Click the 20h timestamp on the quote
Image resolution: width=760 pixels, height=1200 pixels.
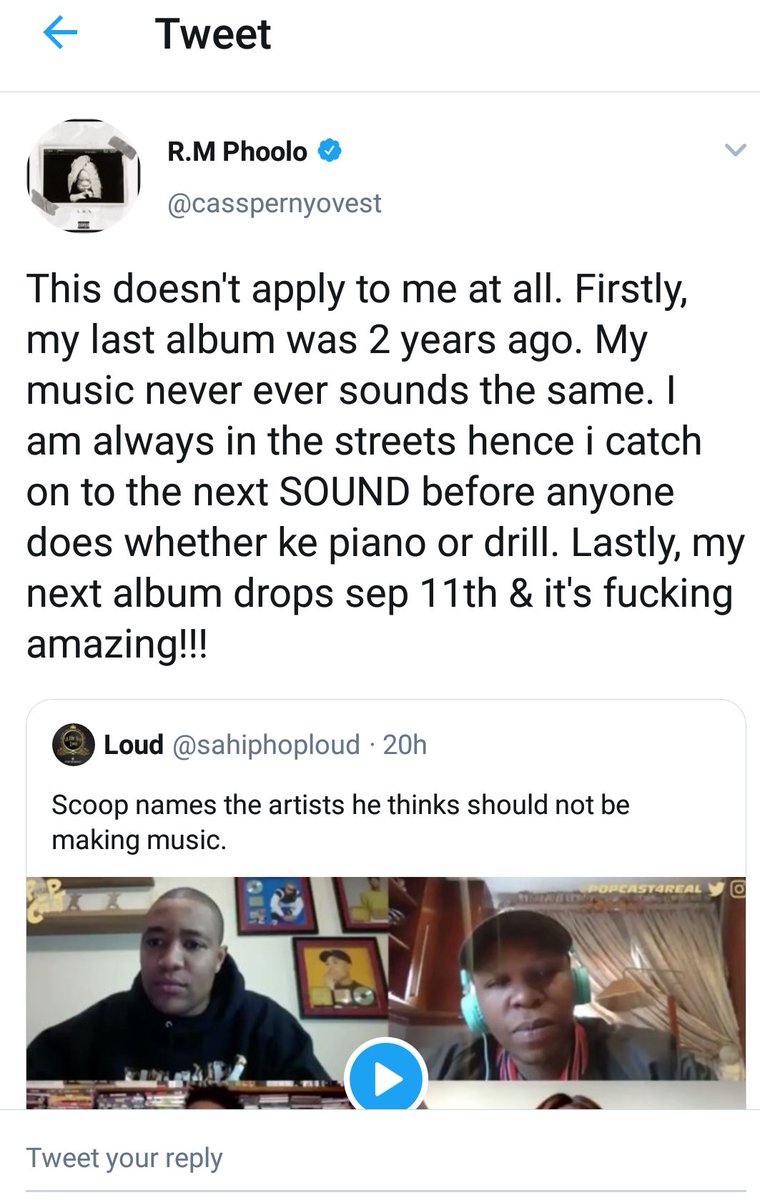point(405,745)
